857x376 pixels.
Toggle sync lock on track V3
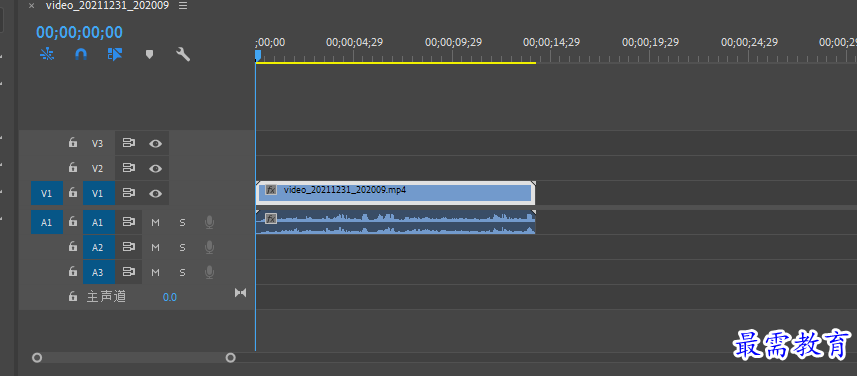(x=129, y=143)
